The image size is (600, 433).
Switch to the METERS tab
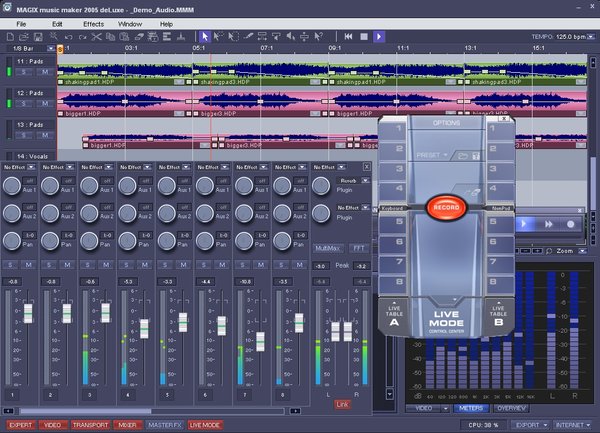pos(471,409)
